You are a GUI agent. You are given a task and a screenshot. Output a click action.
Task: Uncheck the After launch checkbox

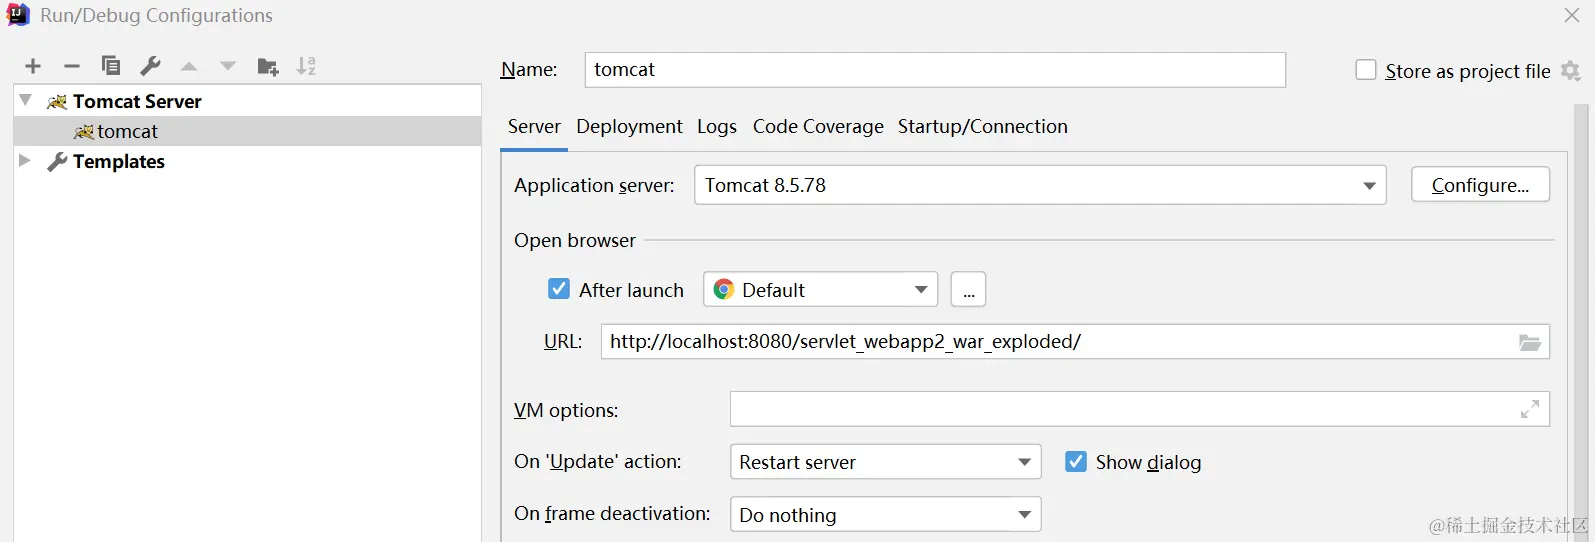(x=559, y=290)
